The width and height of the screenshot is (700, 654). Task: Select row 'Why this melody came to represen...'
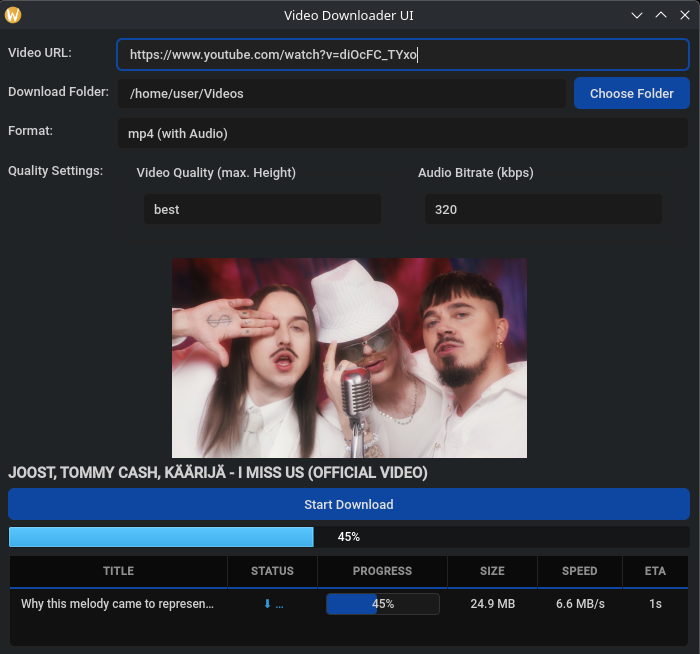click(349, 604)
